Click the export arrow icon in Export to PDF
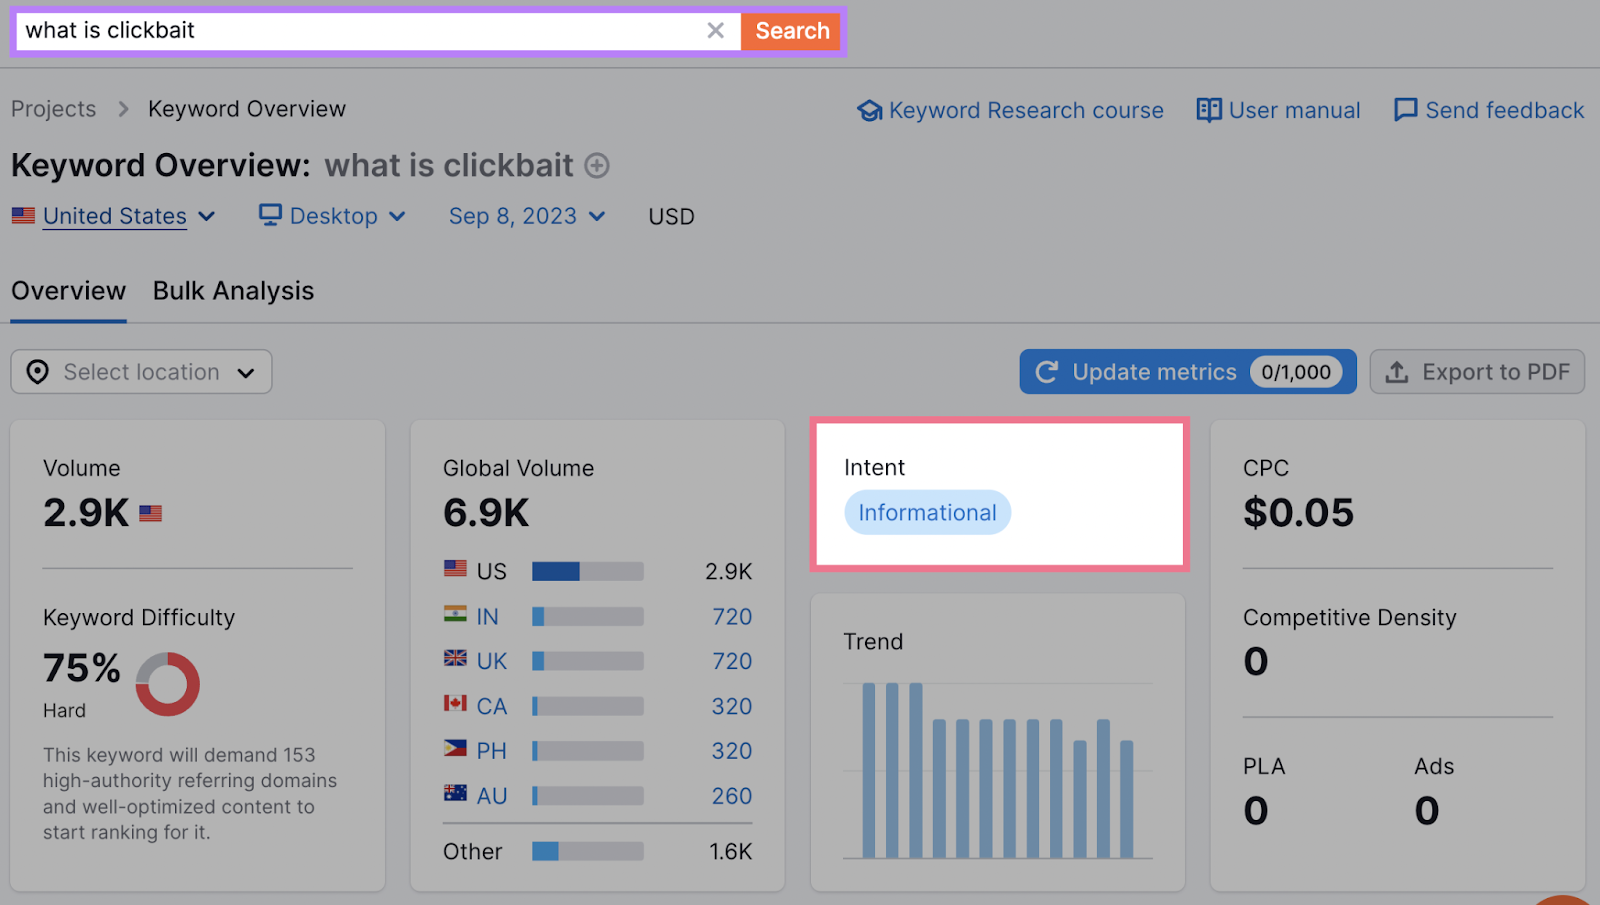1600x905 pixels. pyautogui.click(x=1396, y=371)
